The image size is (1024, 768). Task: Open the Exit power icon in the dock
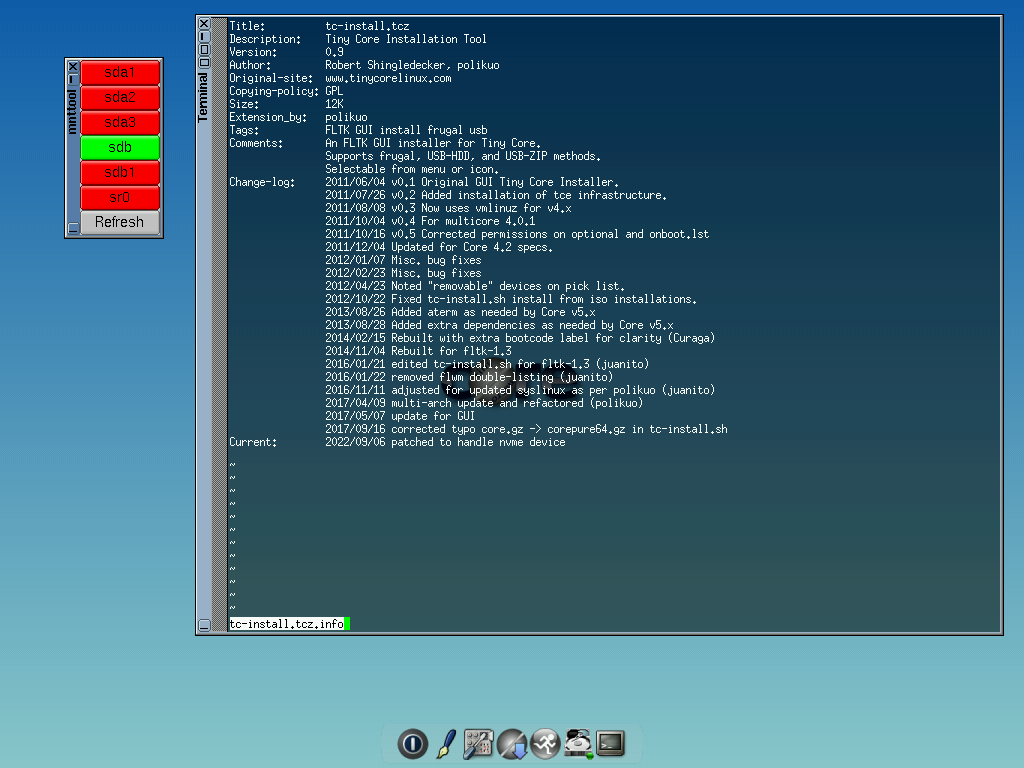click(x=412, y=743)
